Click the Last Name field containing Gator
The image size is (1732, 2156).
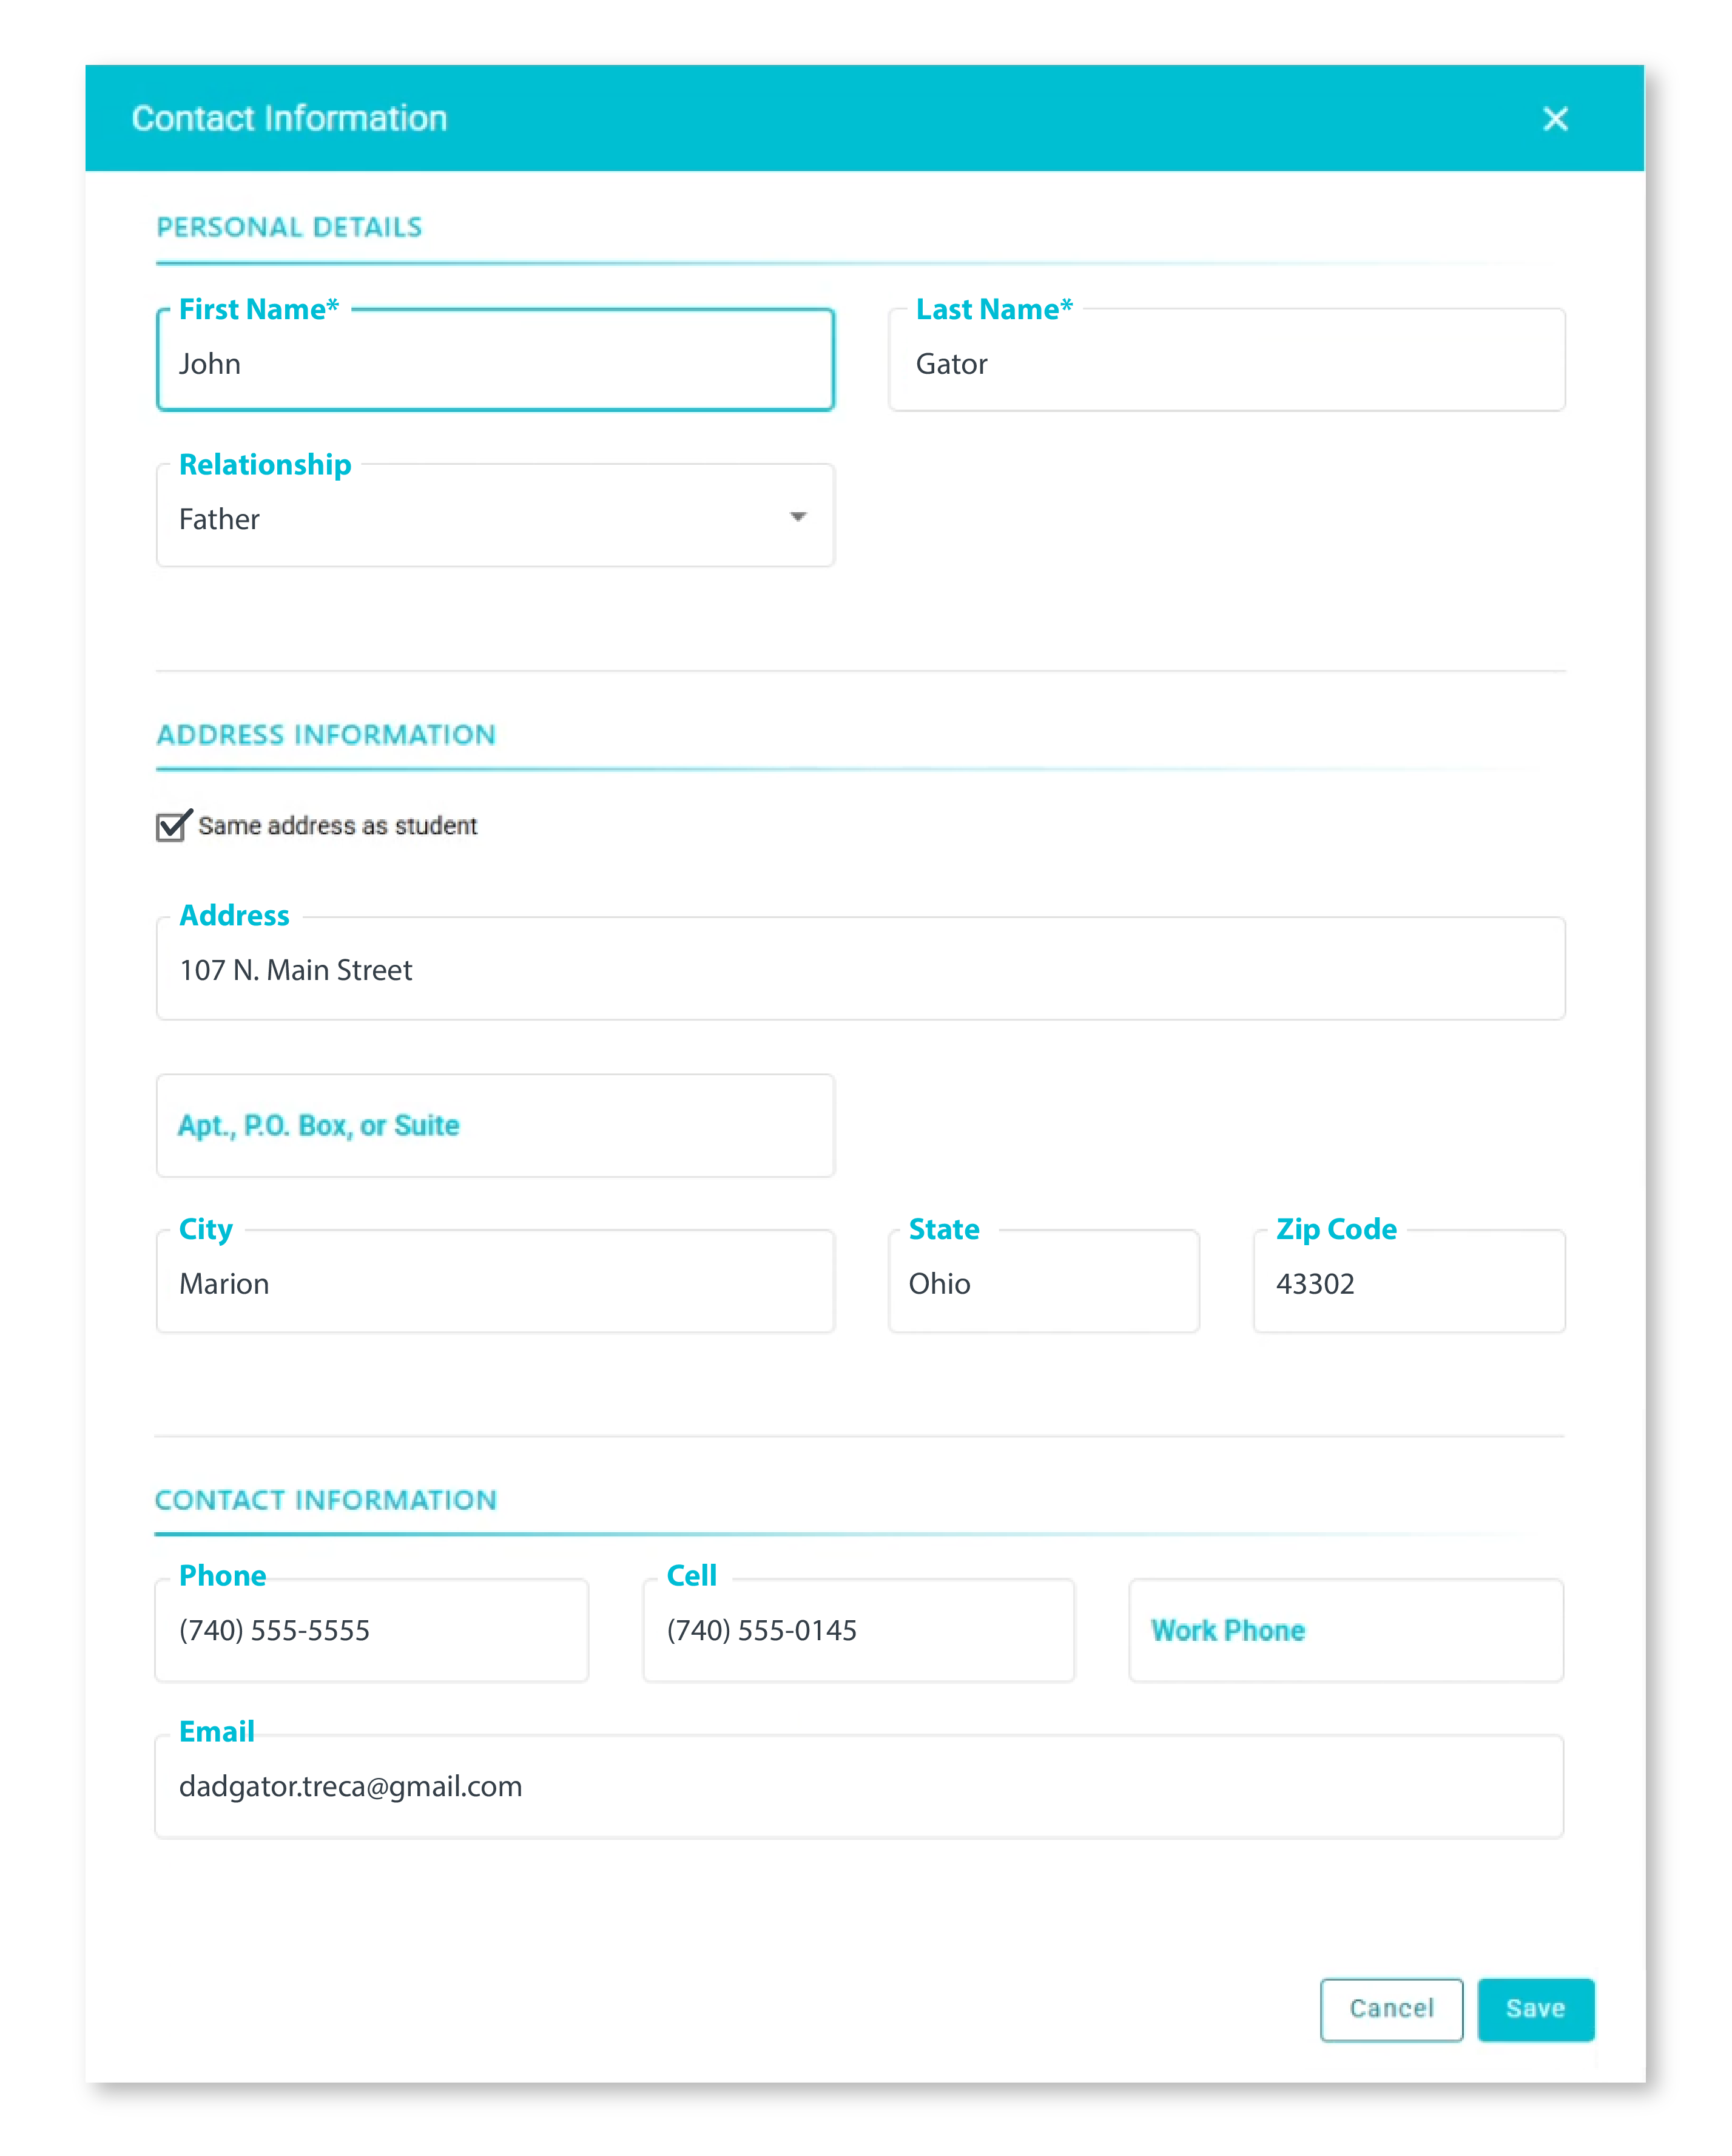click(x=1225, y=363)
